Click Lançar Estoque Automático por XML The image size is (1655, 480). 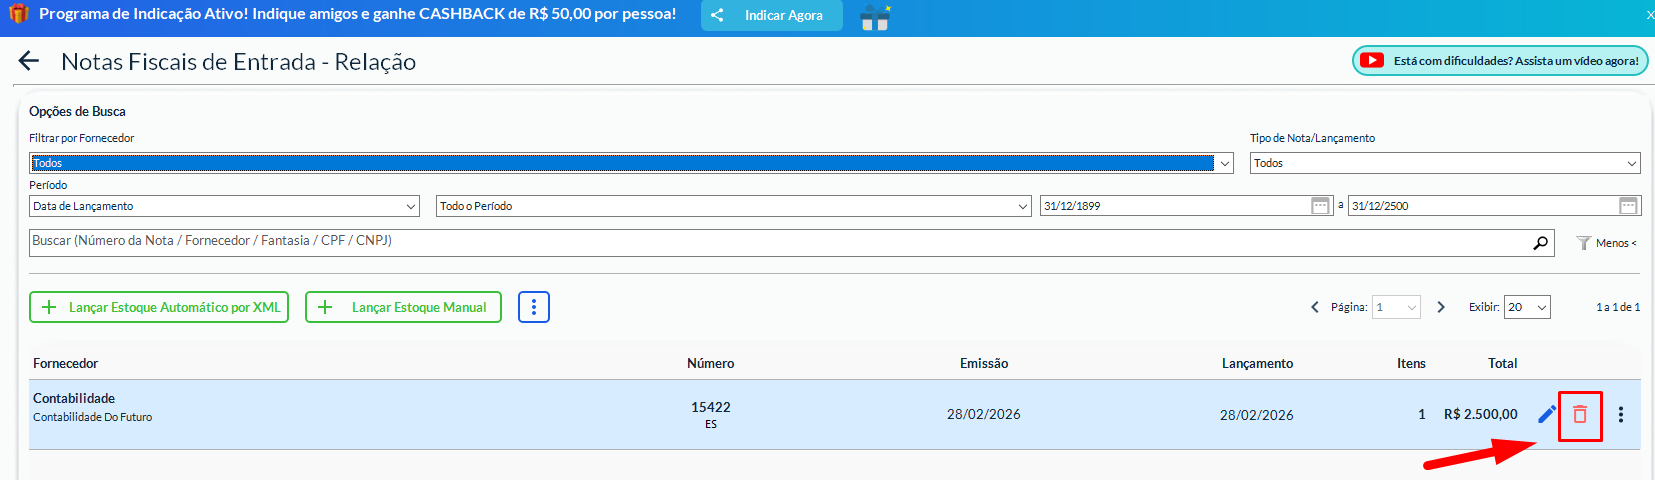[x=159, y=307]
